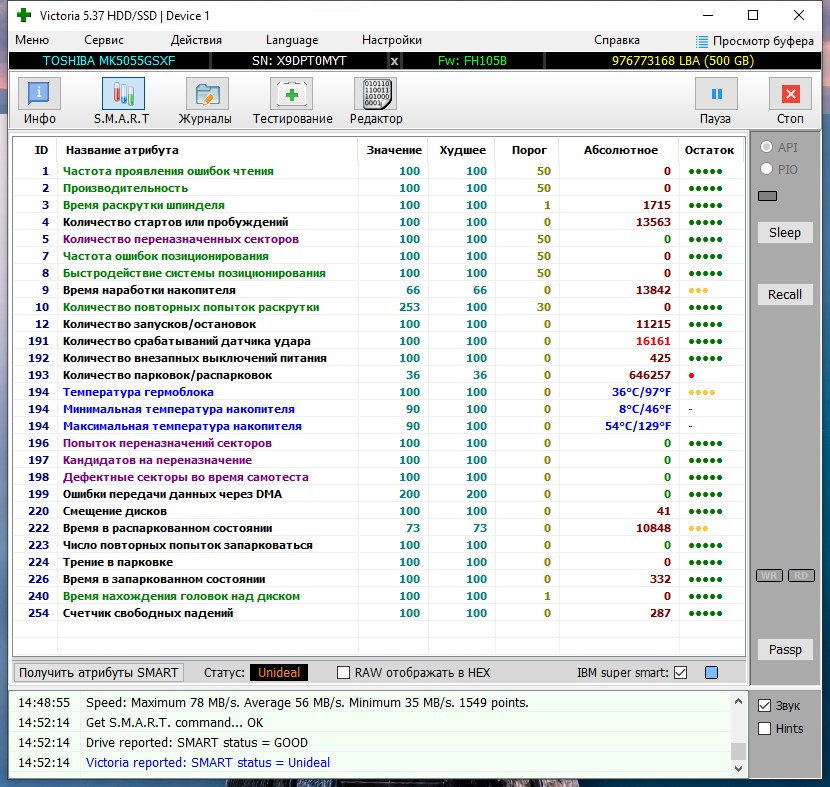830x787 pixels.
Task: Click the Пауза pause icon
Action: (716, 94)
